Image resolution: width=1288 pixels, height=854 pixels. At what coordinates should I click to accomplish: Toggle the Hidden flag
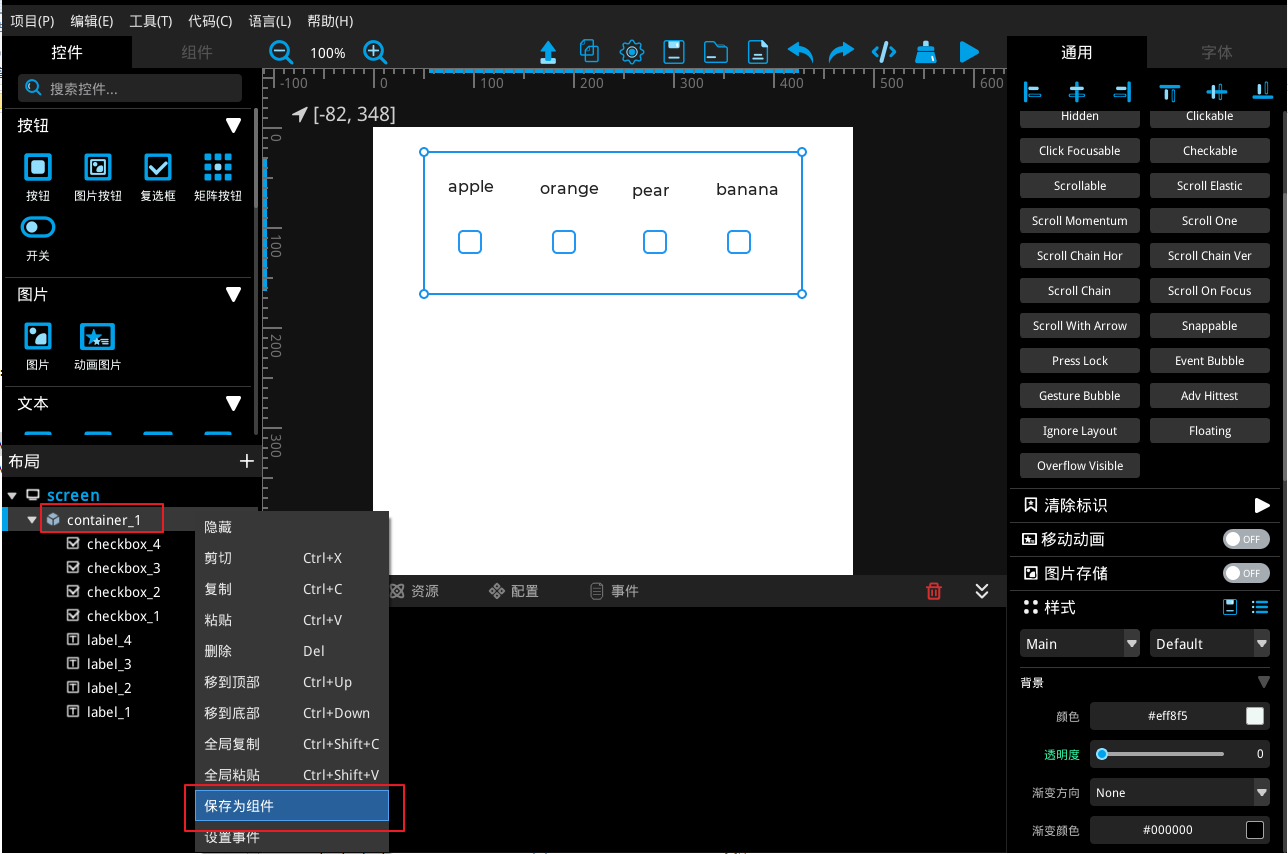1080,117
